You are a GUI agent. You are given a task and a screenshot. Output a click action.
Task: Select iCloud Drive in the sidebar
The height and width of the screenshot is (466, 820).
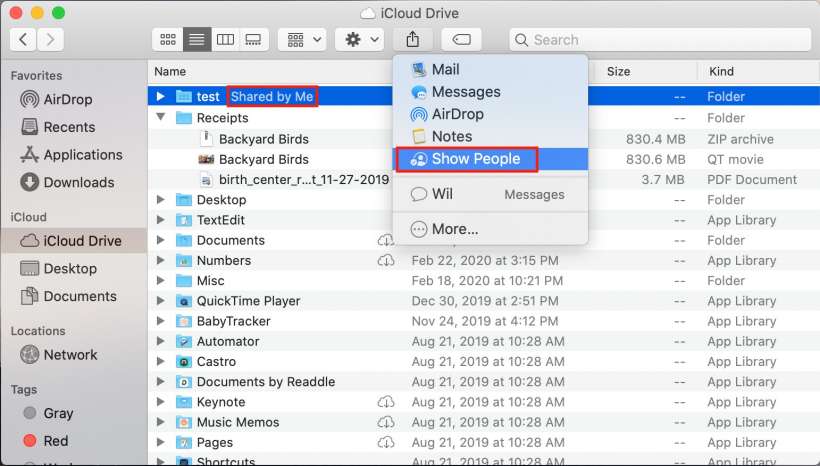(74, 241)
